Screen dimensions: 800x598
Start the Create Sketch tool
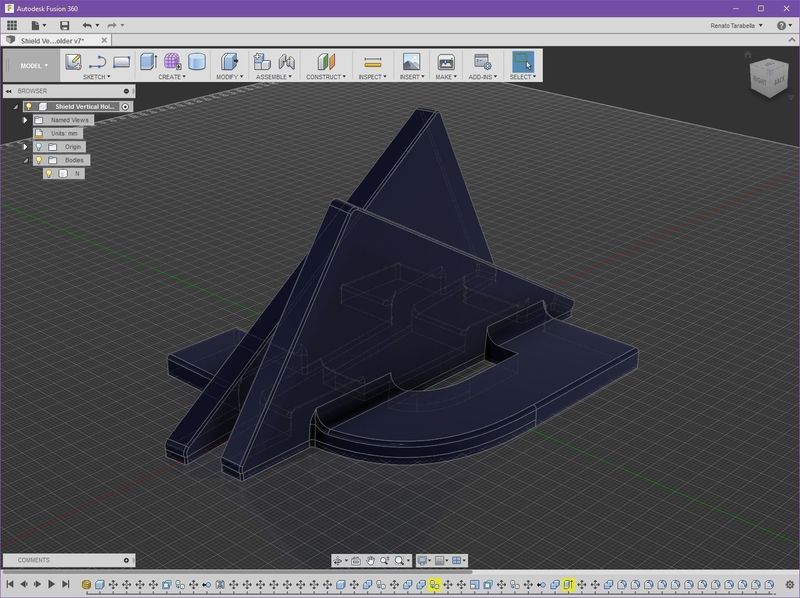click(73, 62)
